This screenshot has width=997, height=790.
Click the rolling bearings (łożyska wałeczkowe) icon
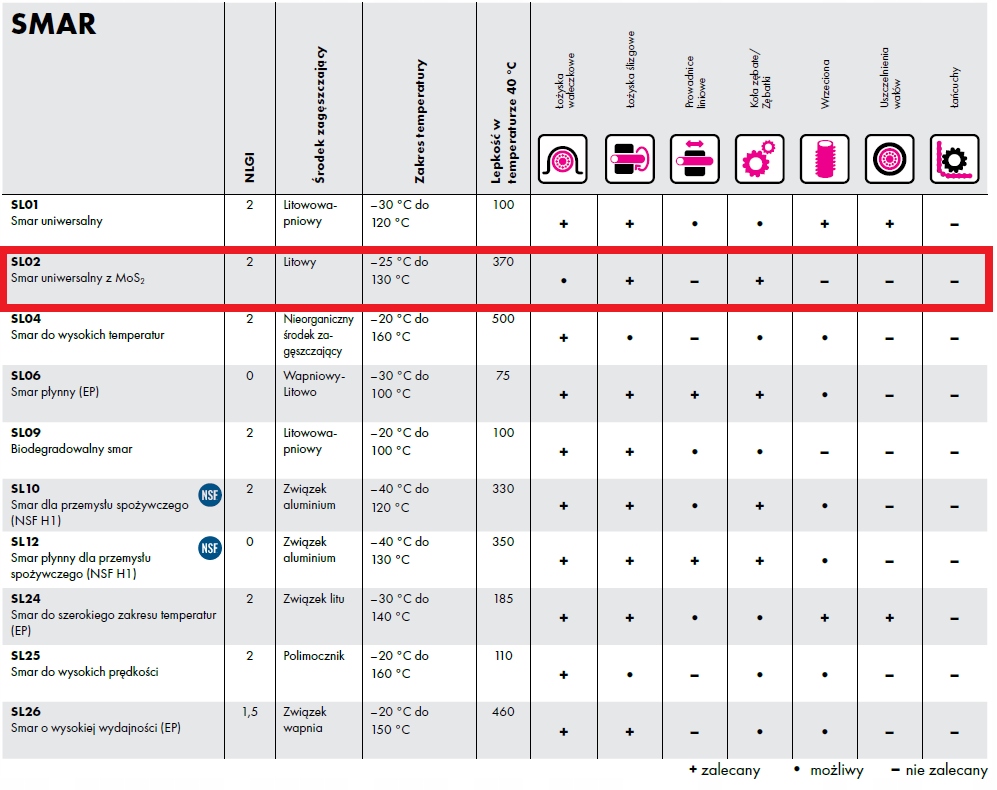pyautogui.click(x=564, y=159)
